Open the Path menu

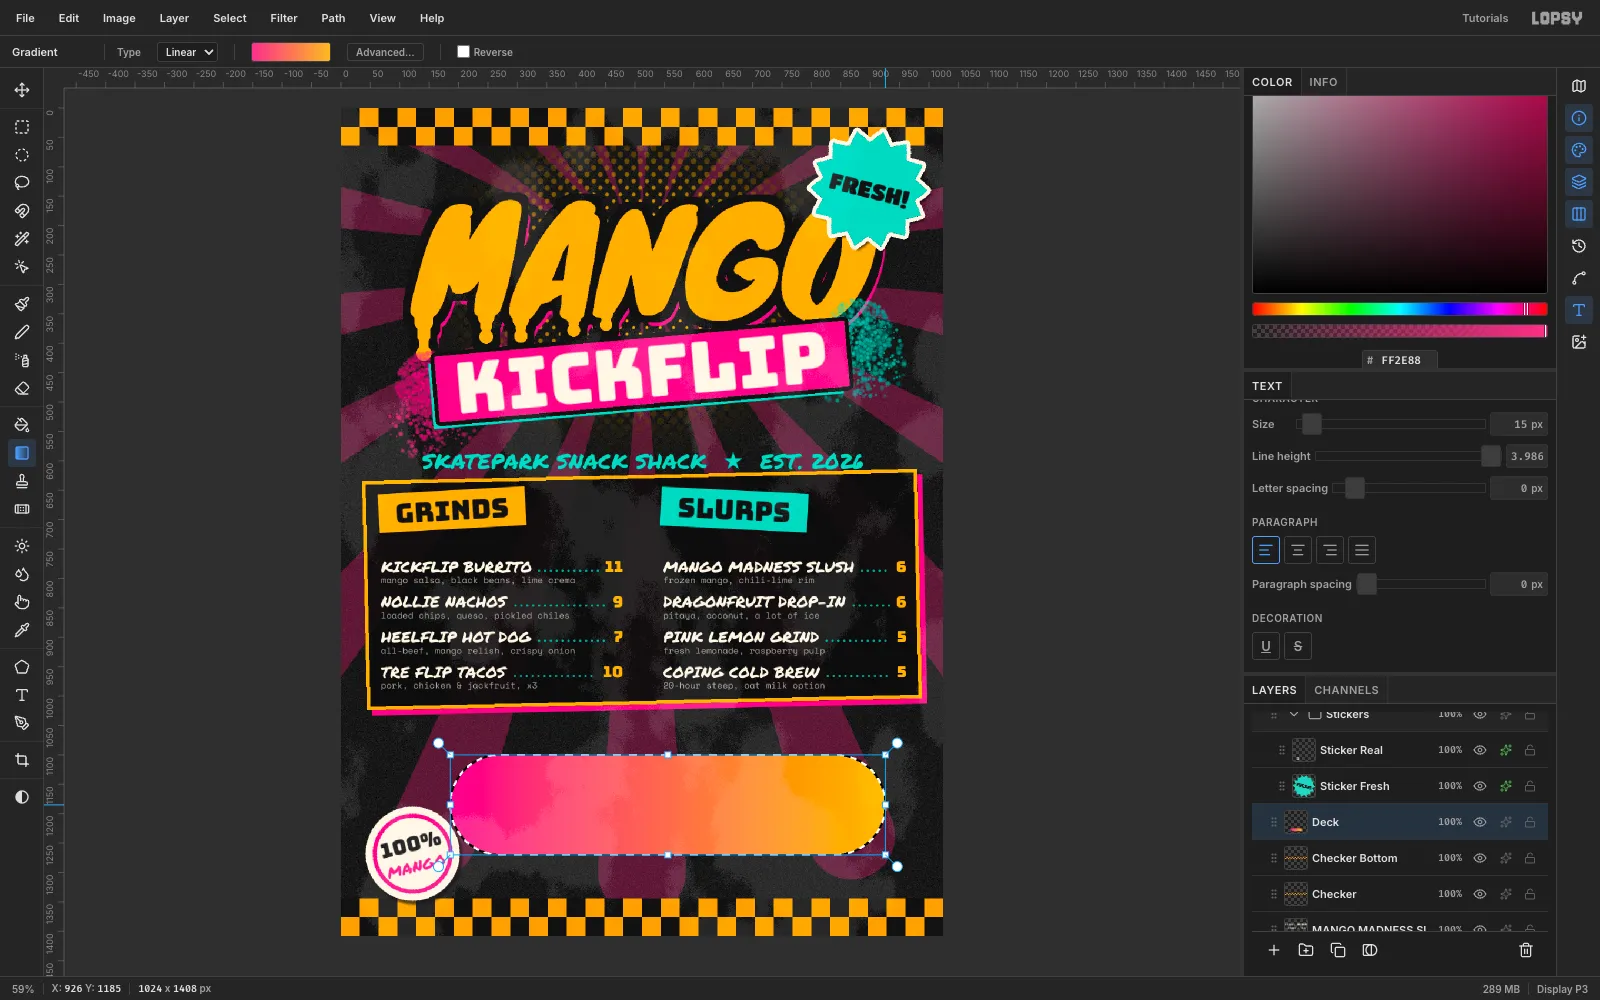(333, 18)
